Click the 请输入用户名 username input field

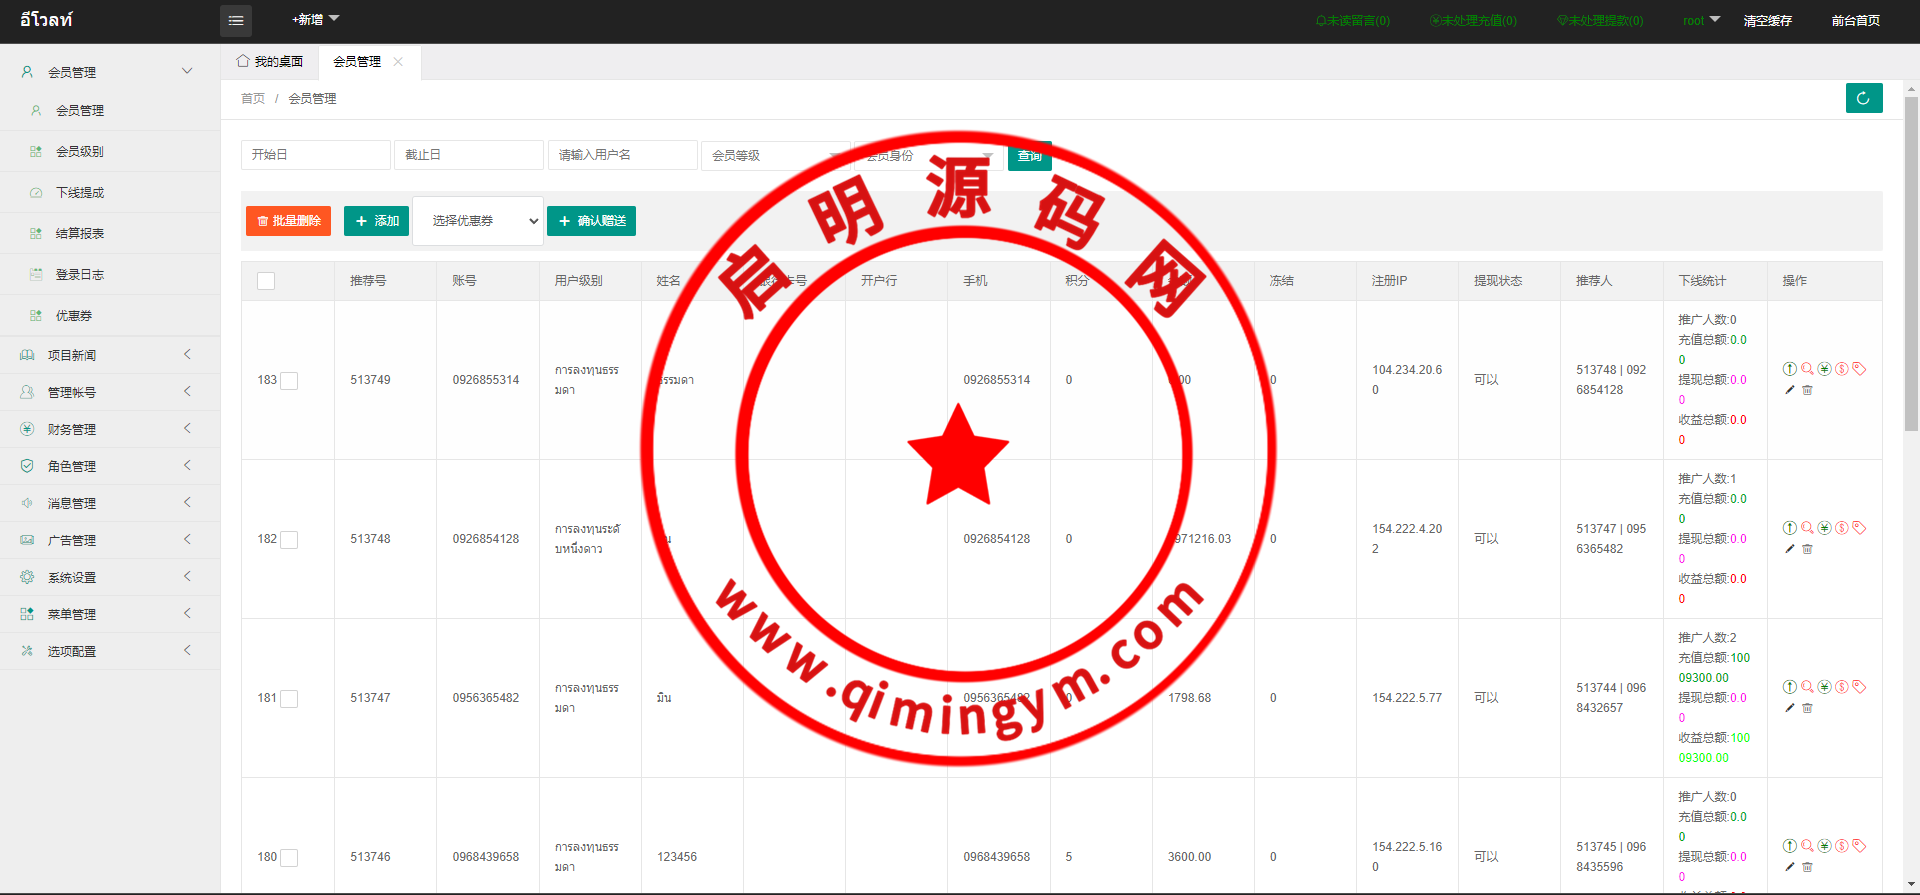(622, 155)
